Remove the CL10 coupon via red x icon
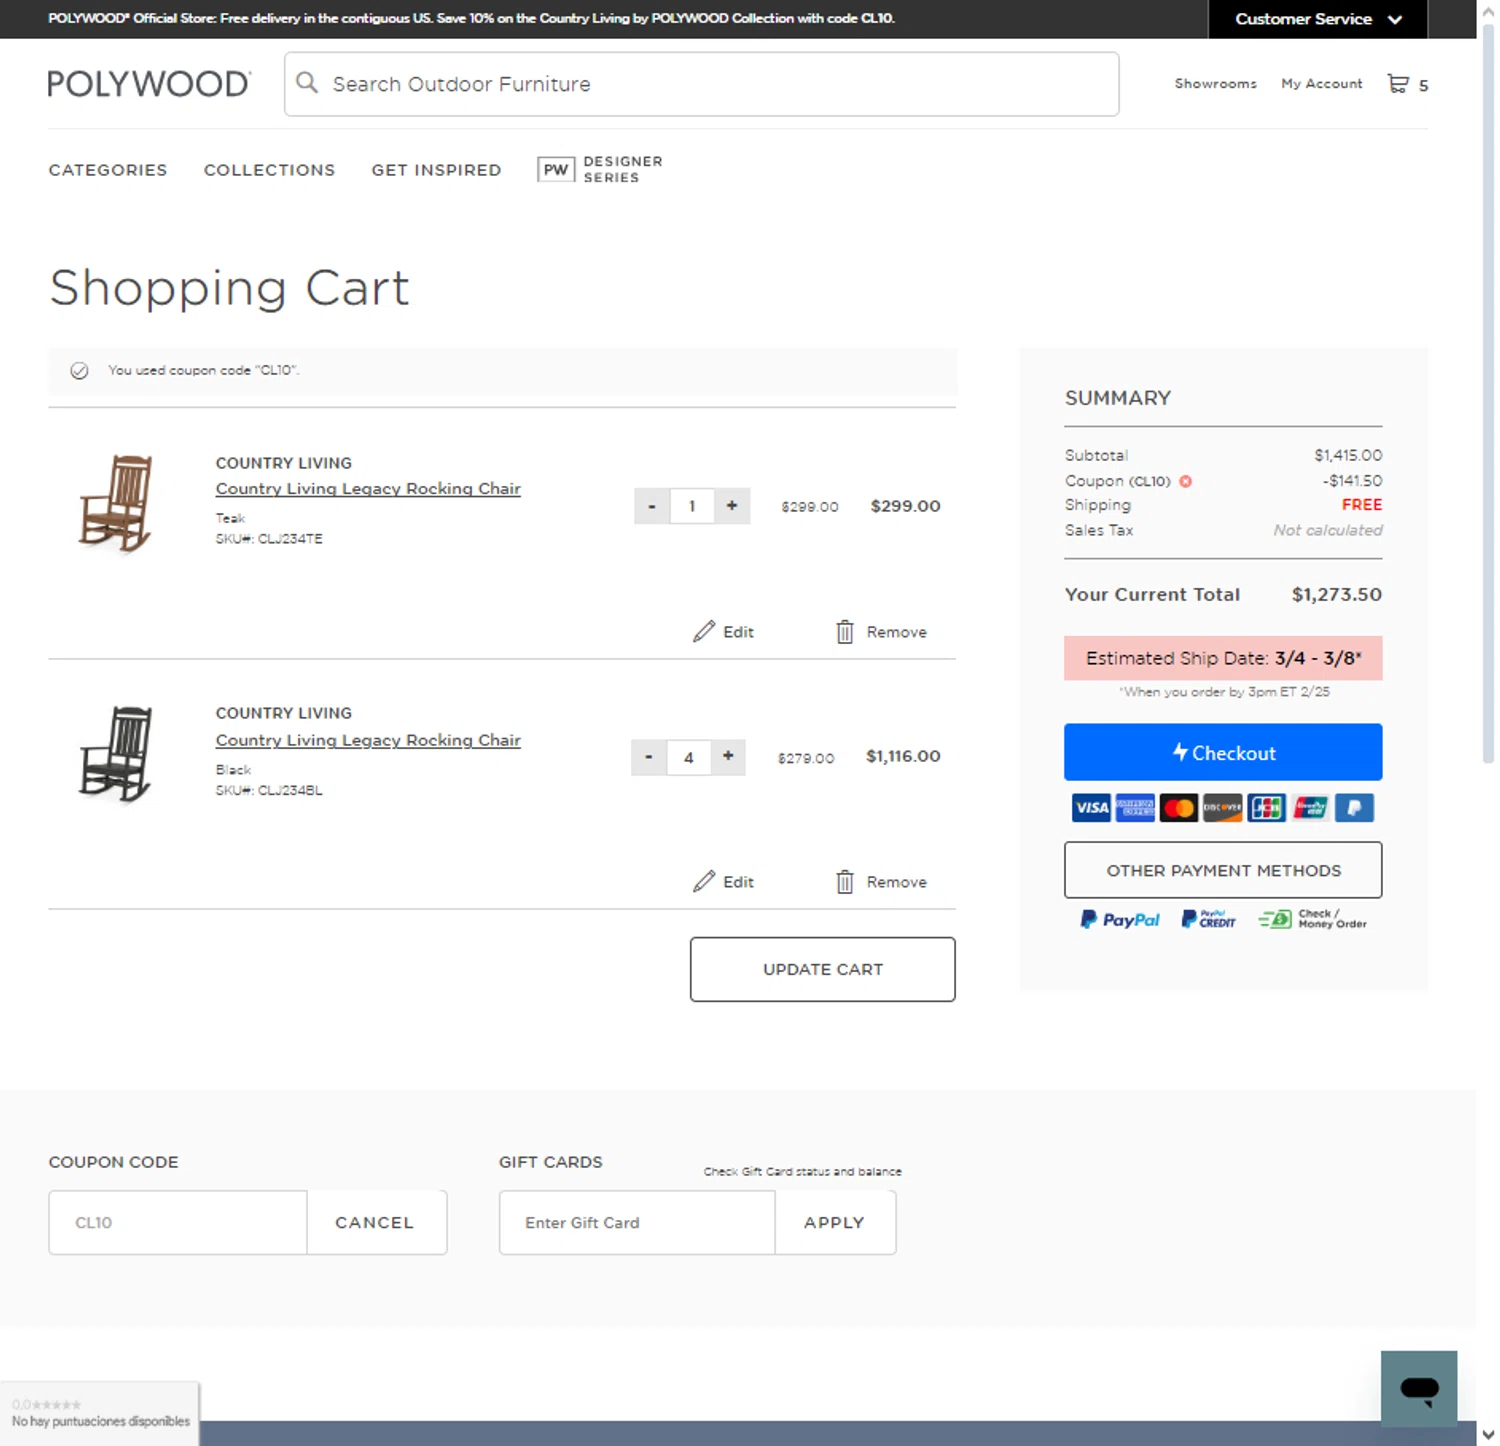This screenshot has width=1500, height=1446. 1186,481
